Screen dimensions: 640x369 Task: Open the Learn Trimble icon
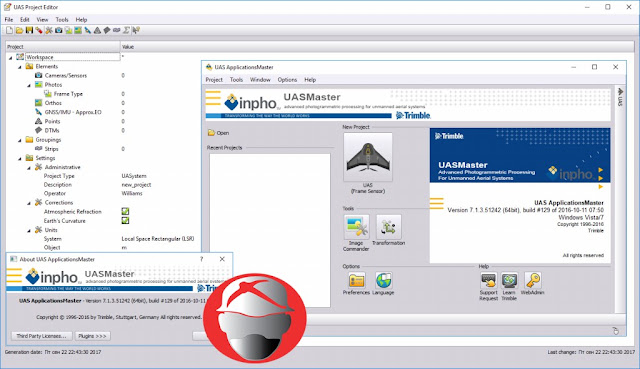tap(509, 280)
